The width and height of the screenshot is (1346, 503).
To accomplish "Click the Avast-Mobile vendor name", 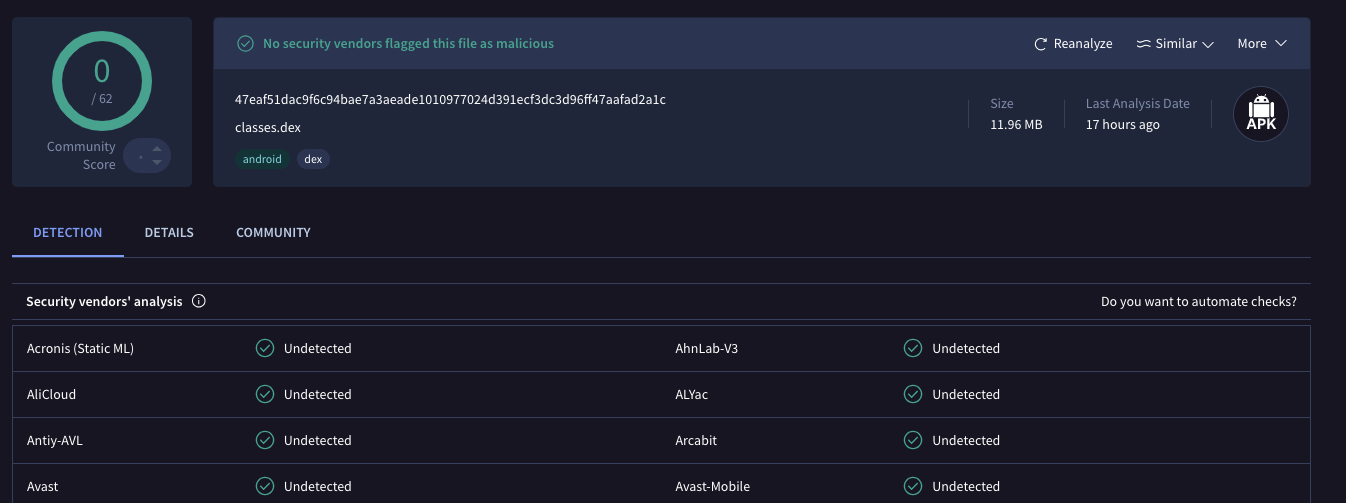I will click(x=713, y=487).
